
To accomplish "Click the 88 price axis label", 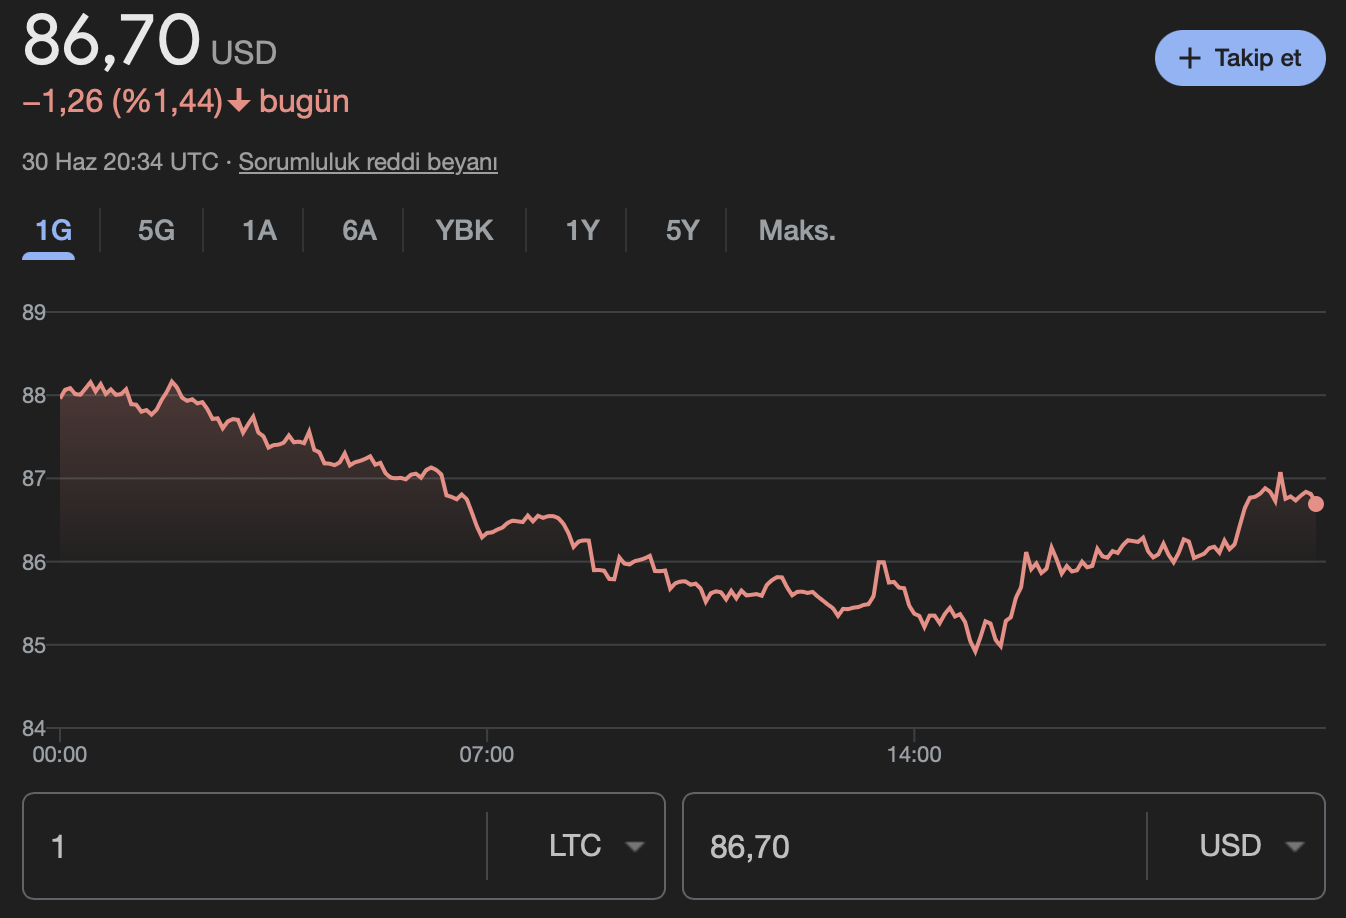I will tap(34, 395).
